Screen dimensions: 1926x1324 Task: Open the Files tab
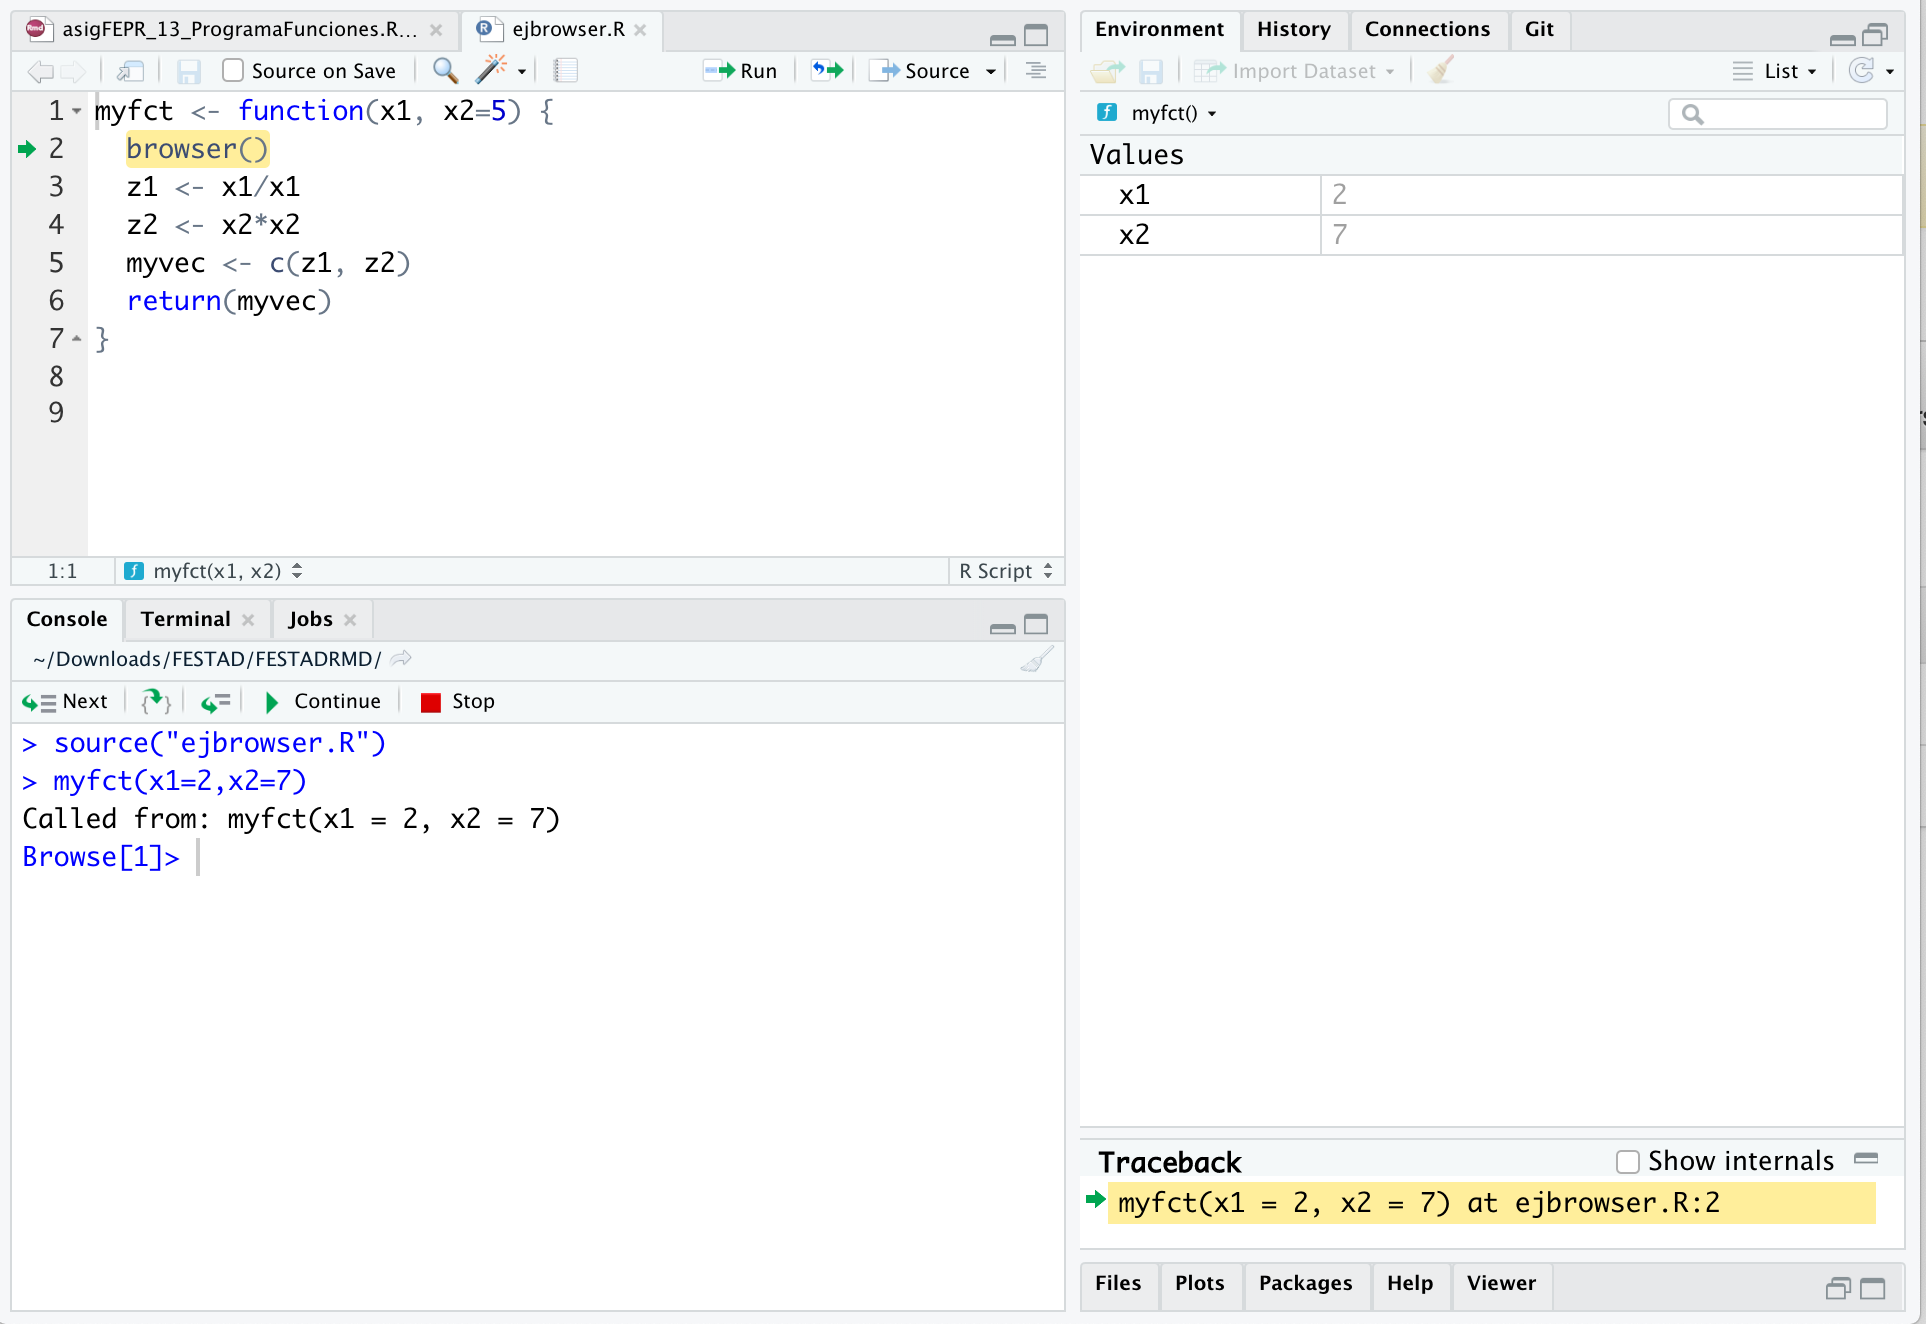pos(1118,1283)
